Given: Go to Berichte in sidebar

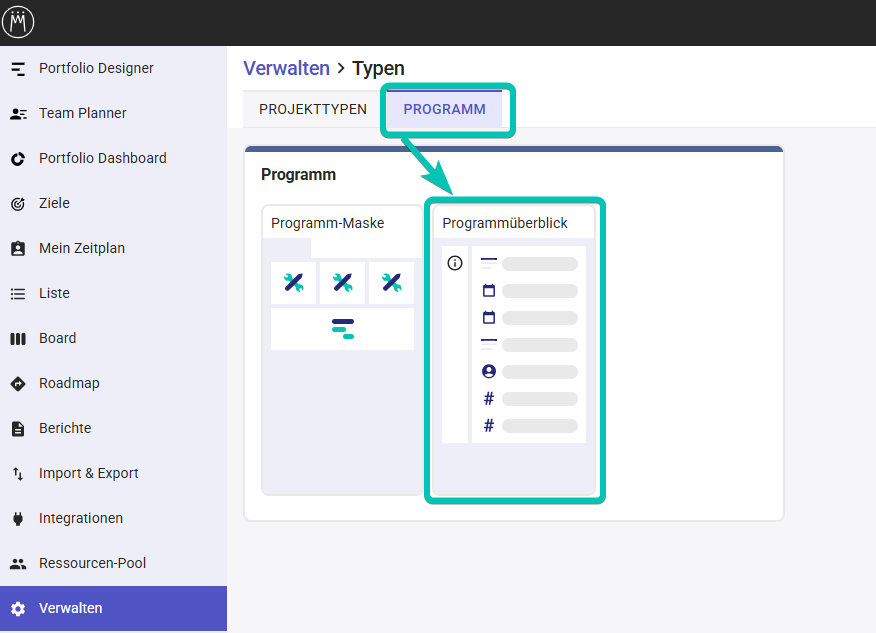Looking at the screenshot, I should (65, 429).
